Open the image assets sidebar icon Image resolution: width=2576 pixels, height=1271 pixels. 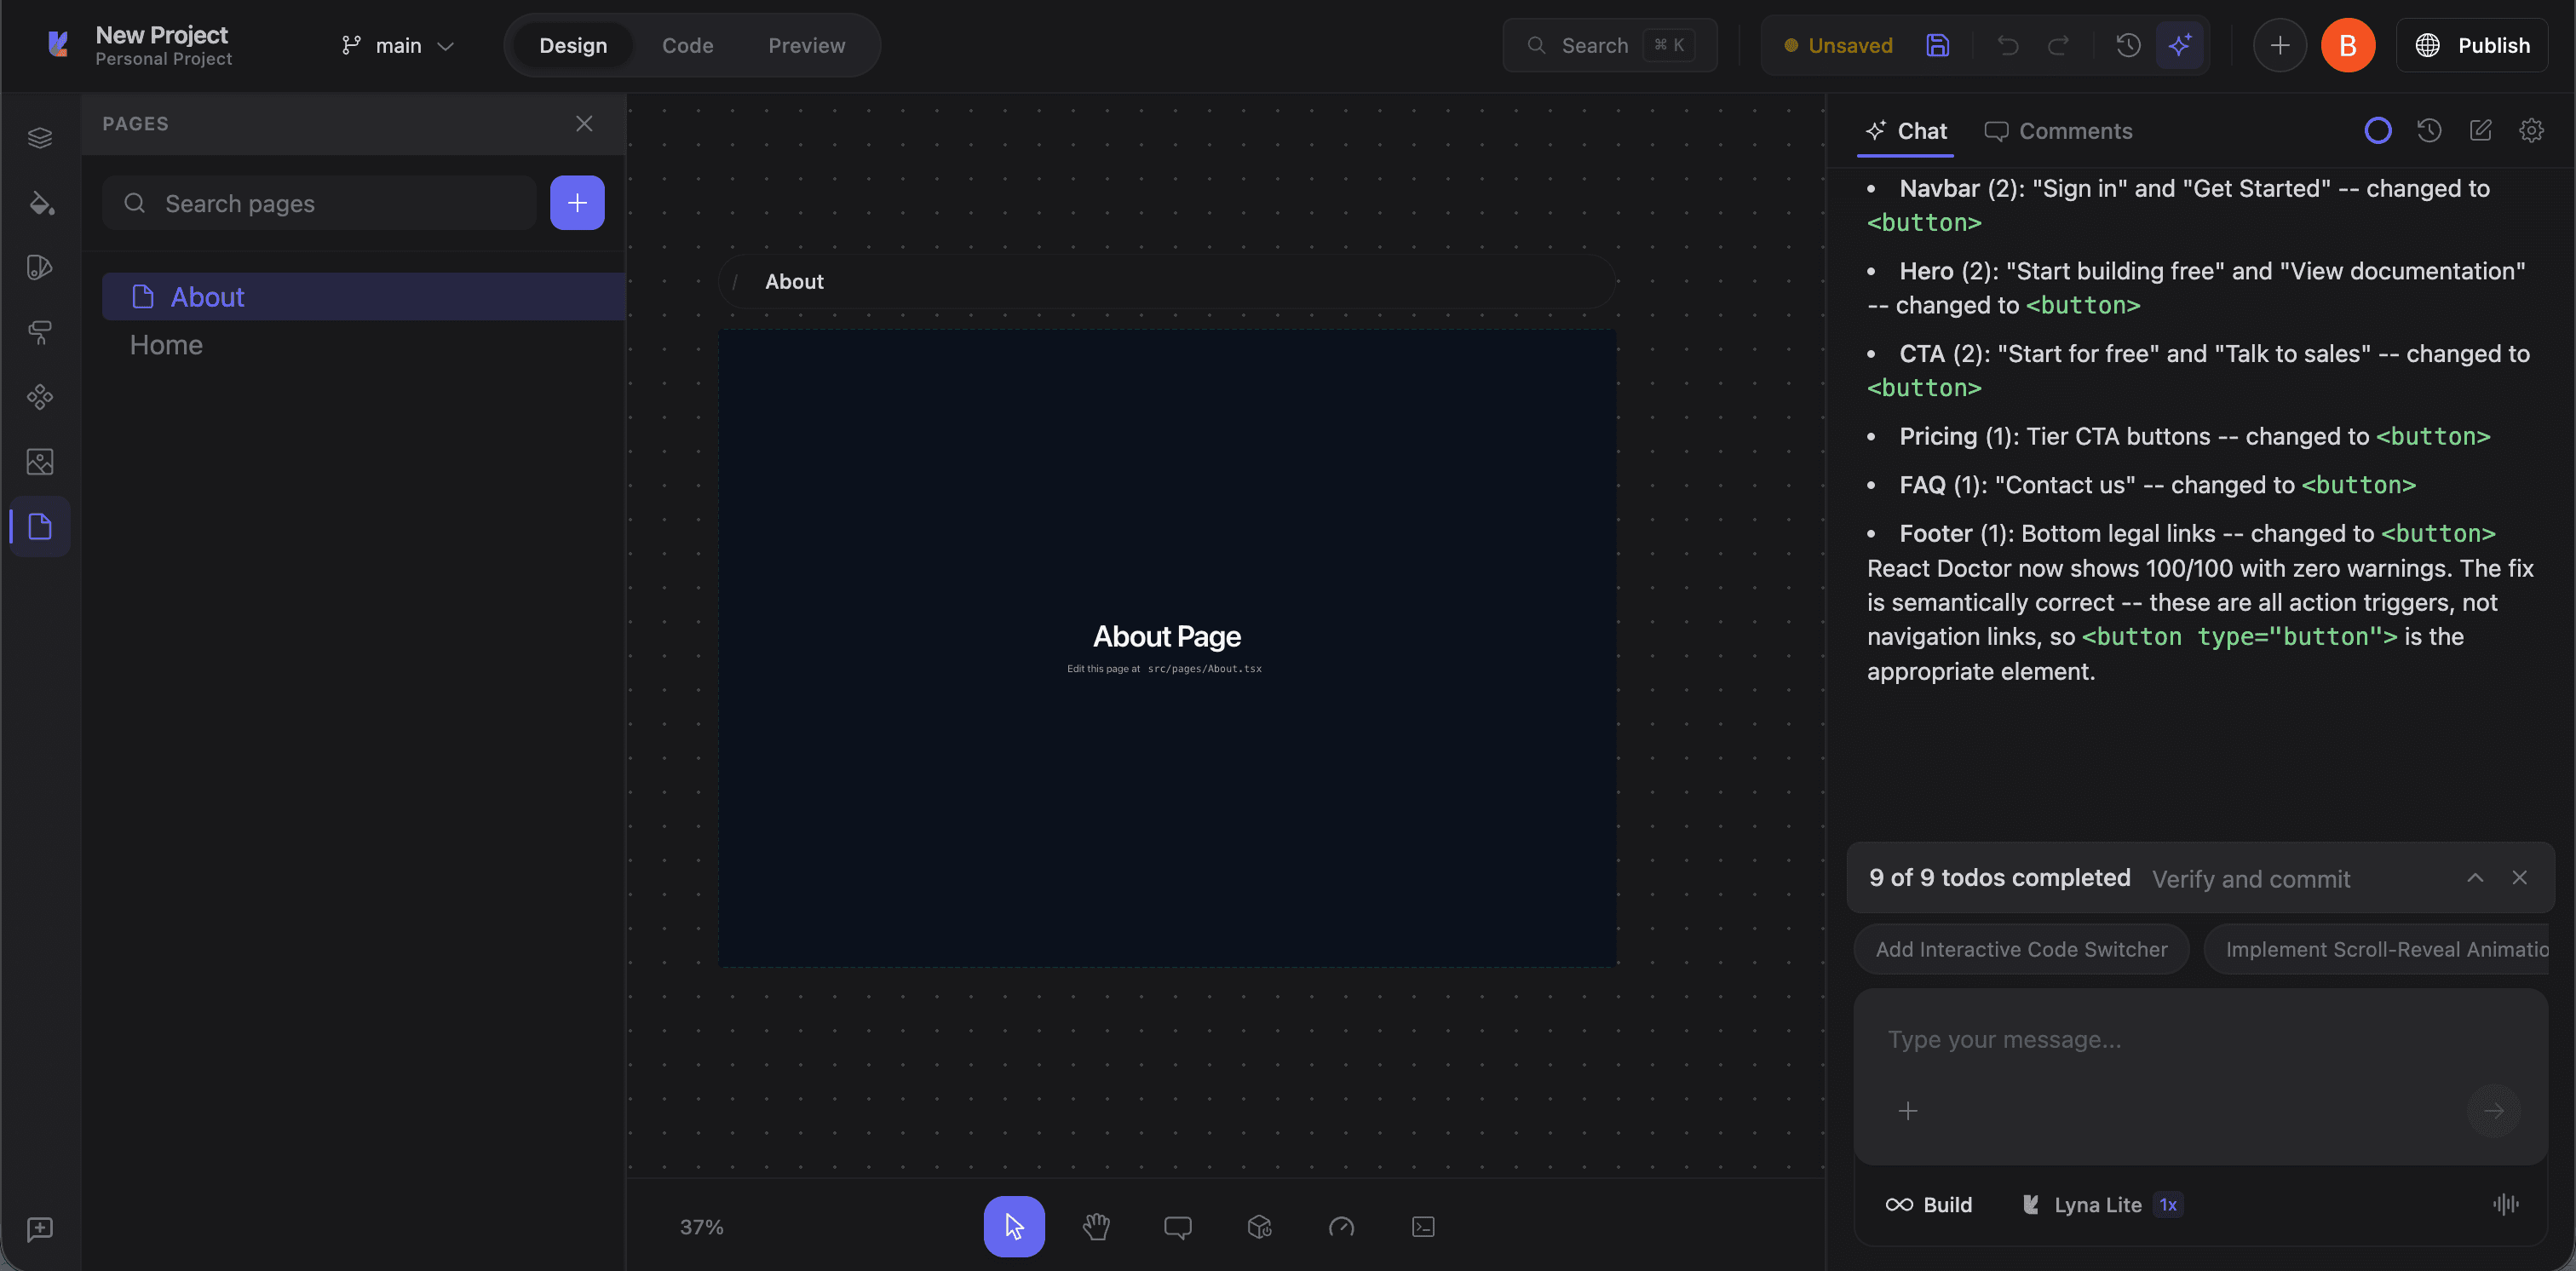click(x=40, y=462)
